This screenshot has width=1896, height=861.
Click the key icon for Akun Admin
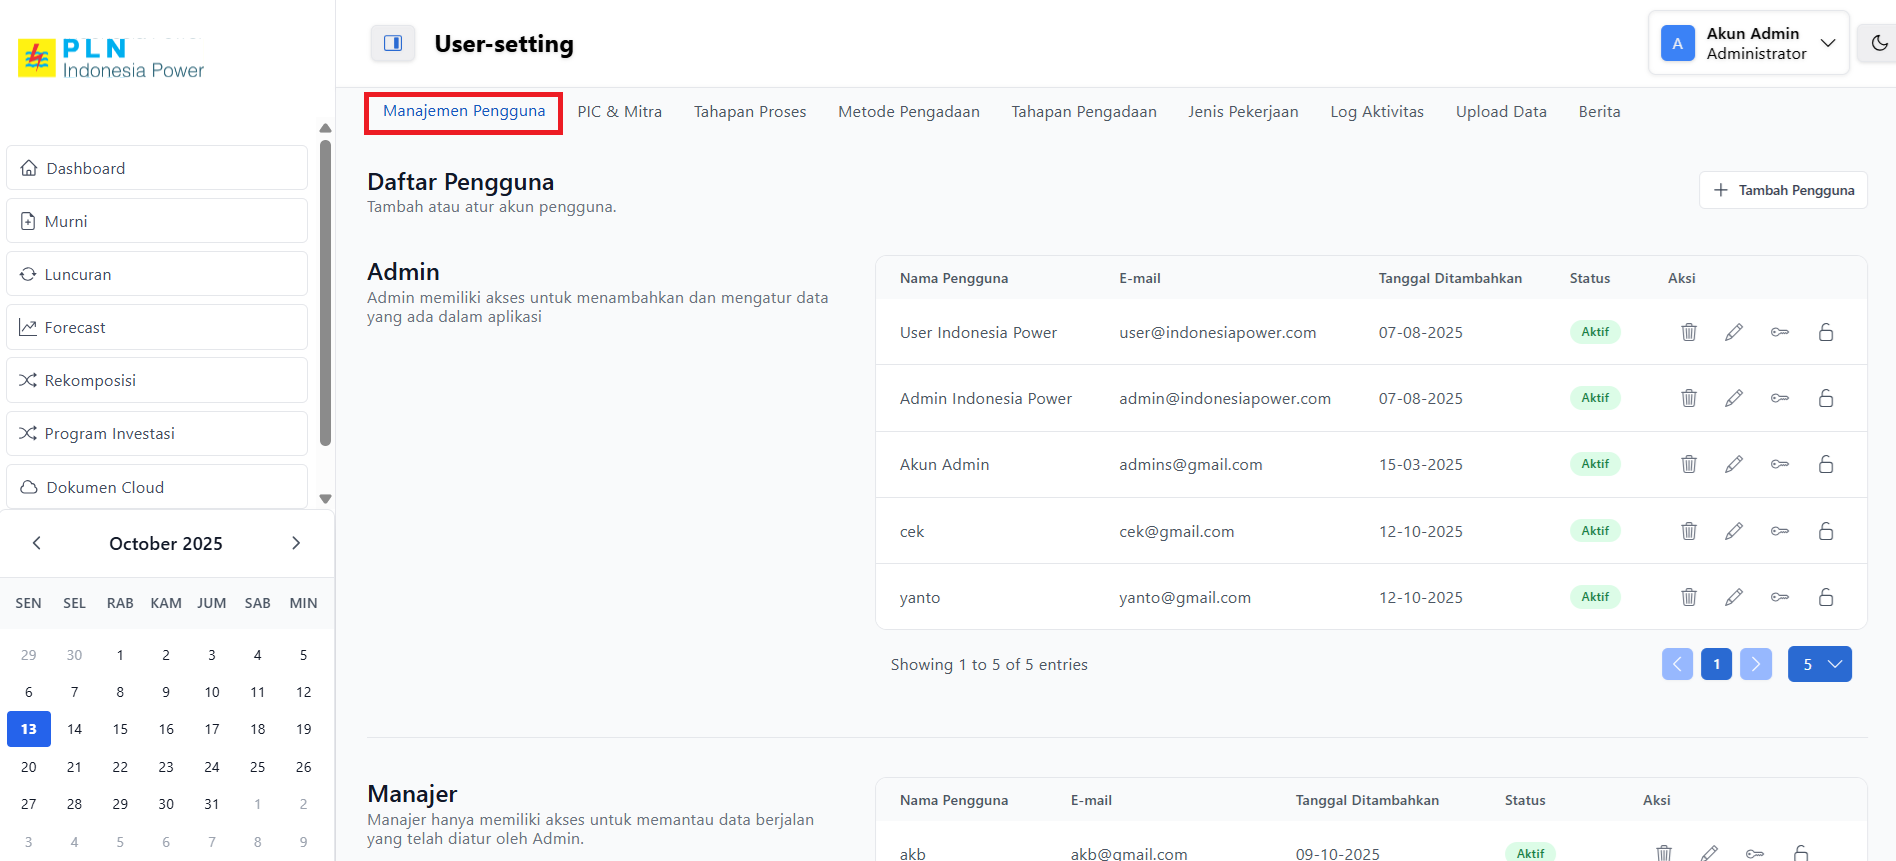click(1780, 464)
